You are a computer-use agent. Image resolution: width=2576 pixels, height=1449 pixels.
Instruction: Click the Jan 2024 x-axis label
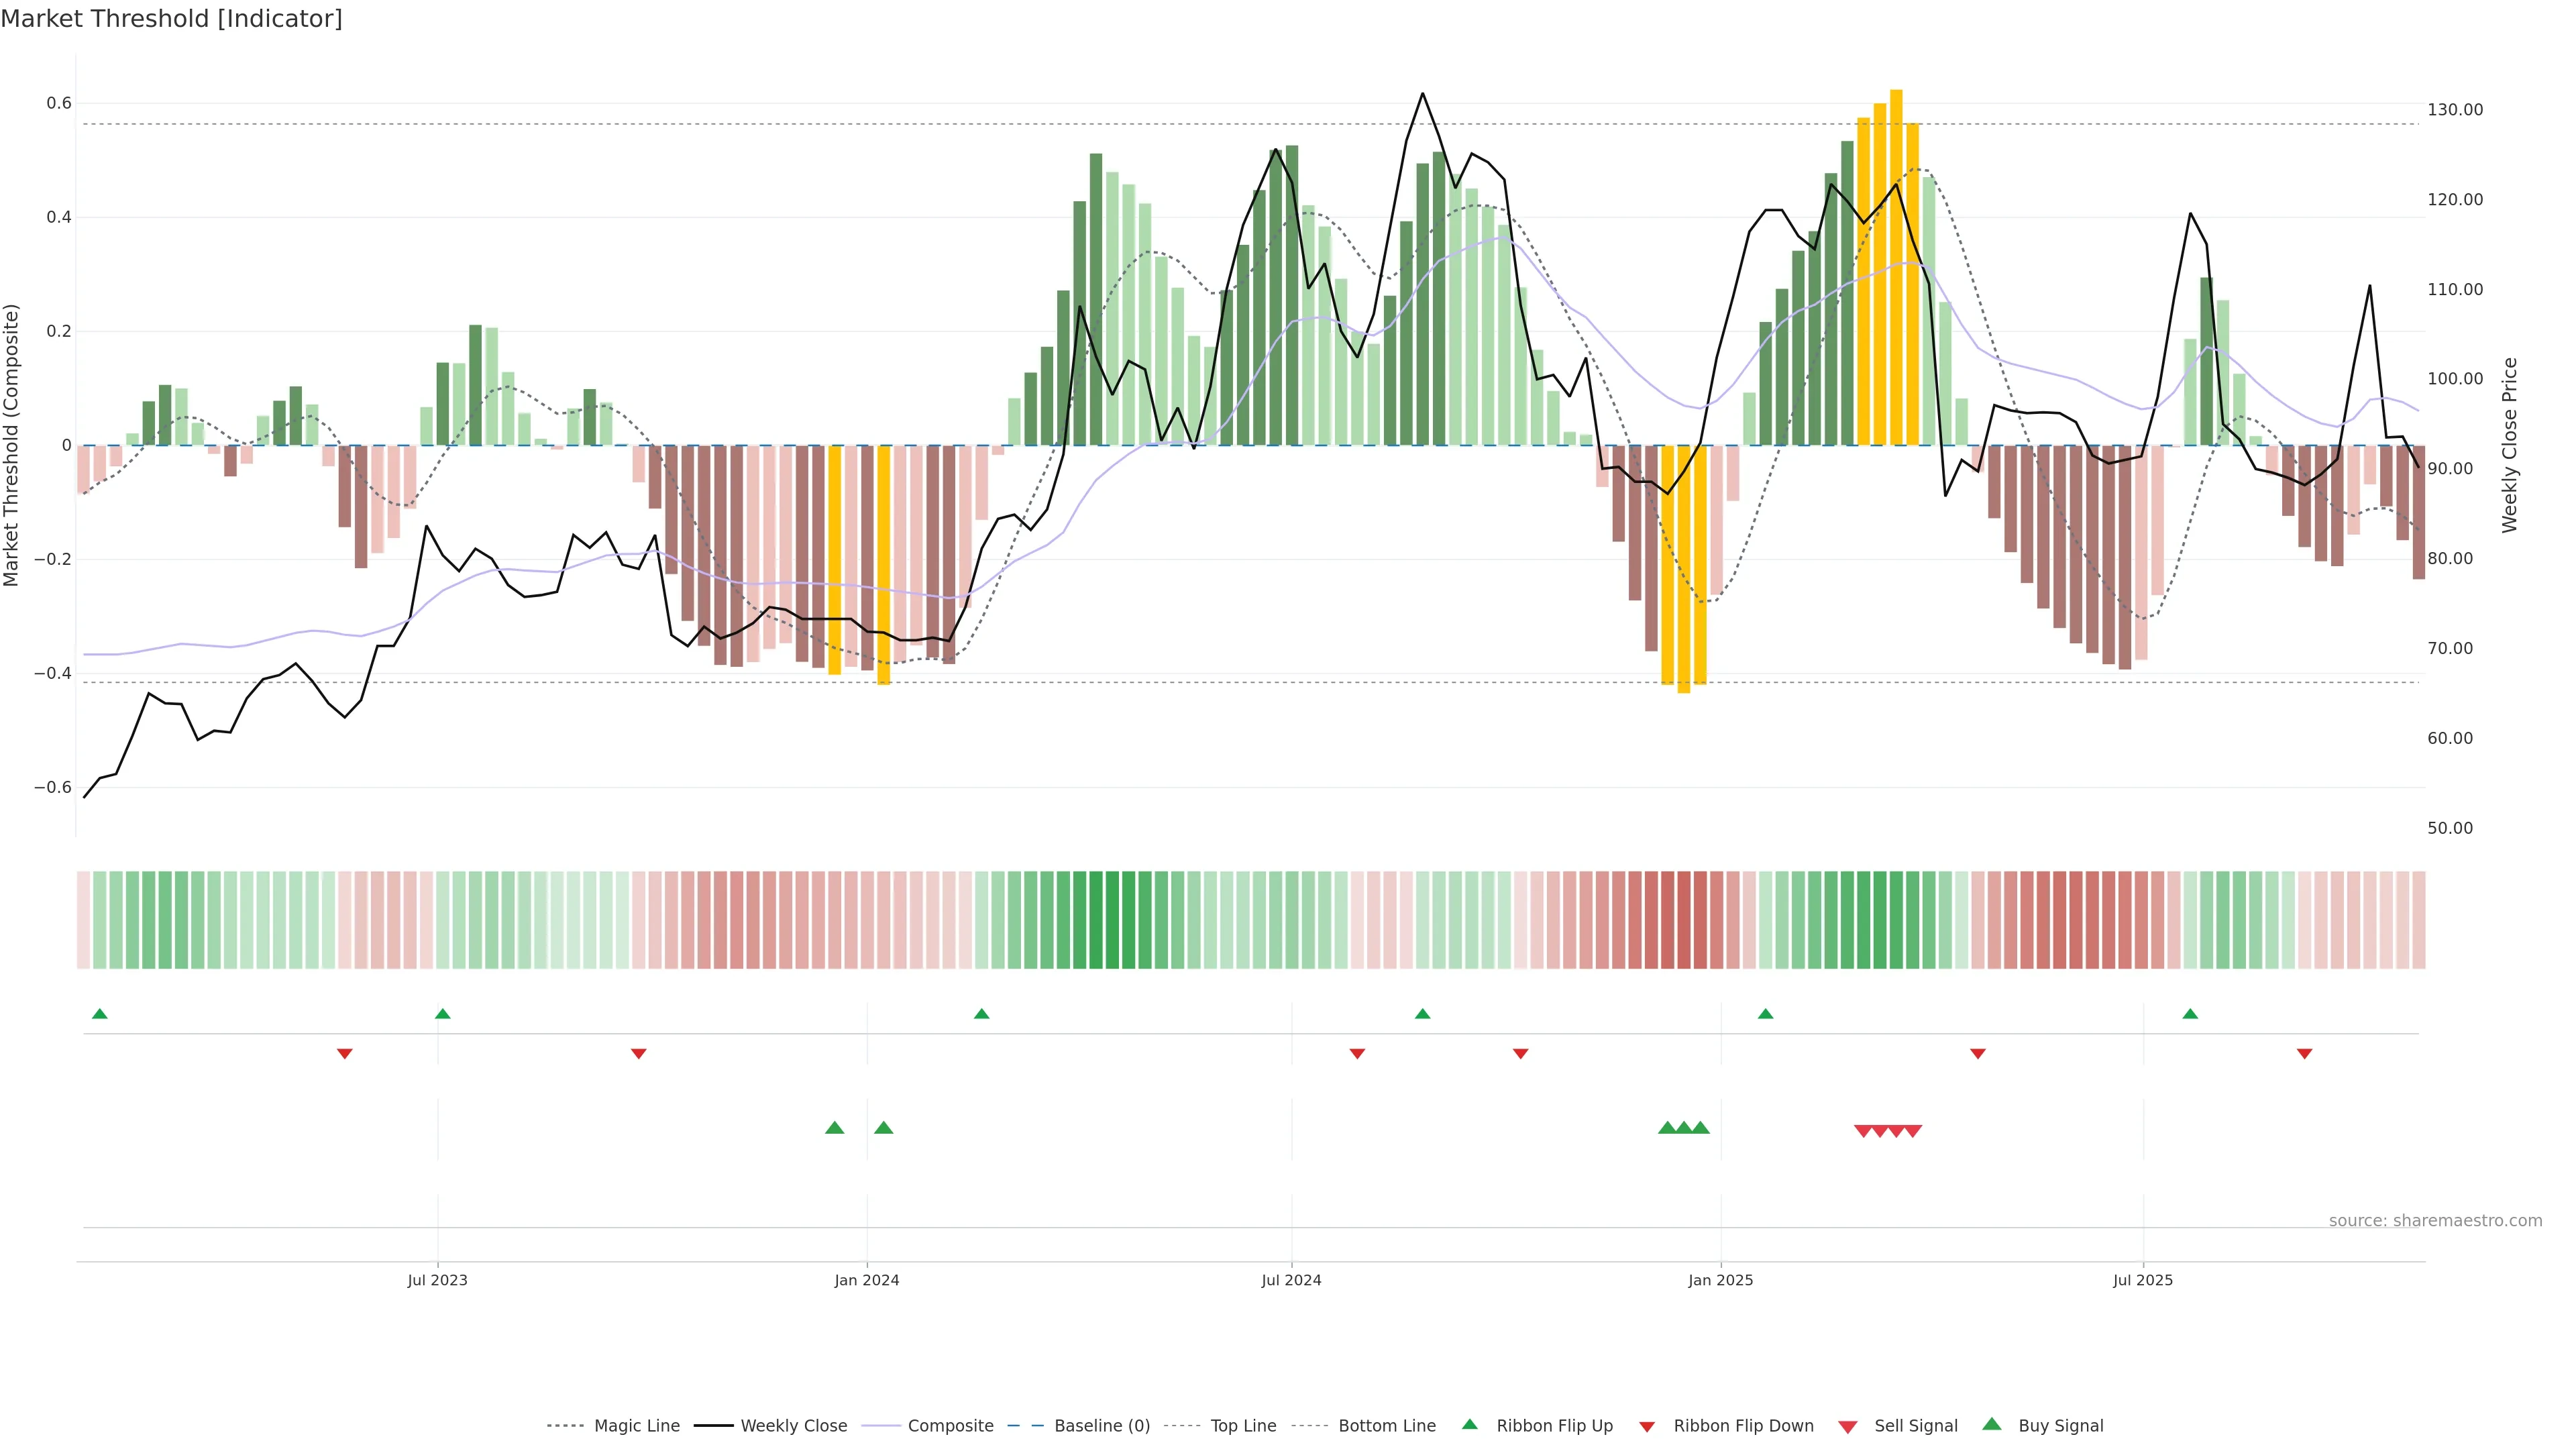pos(866,1280)
